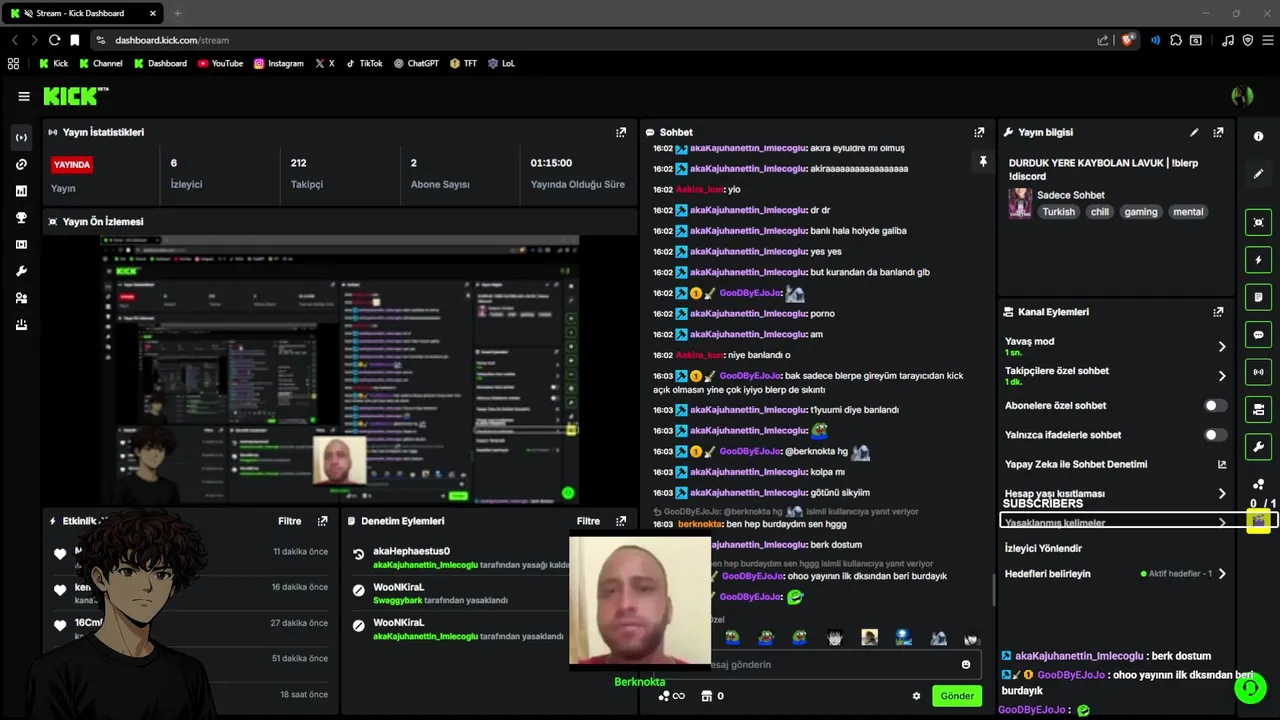The width and height of the screenshot is (1280, 720).
Task: Open chat settings gear icon
Action: pos(916,696)
